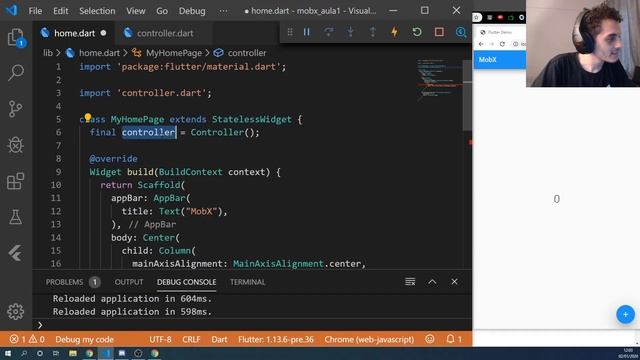Open the Selection menu
The width and height of the screenshot is (640, 360).
[x=97, y=11]
